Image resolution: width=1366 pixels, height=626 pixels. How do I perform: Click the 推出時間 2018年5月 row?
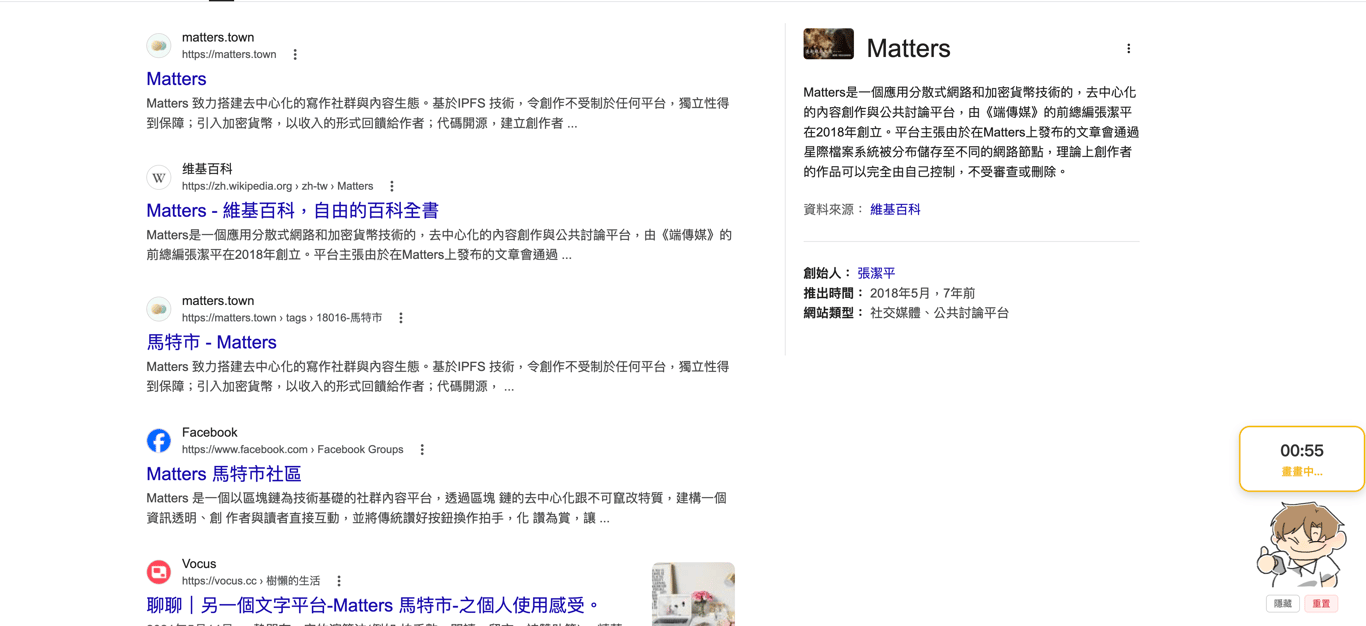point(889,293)
